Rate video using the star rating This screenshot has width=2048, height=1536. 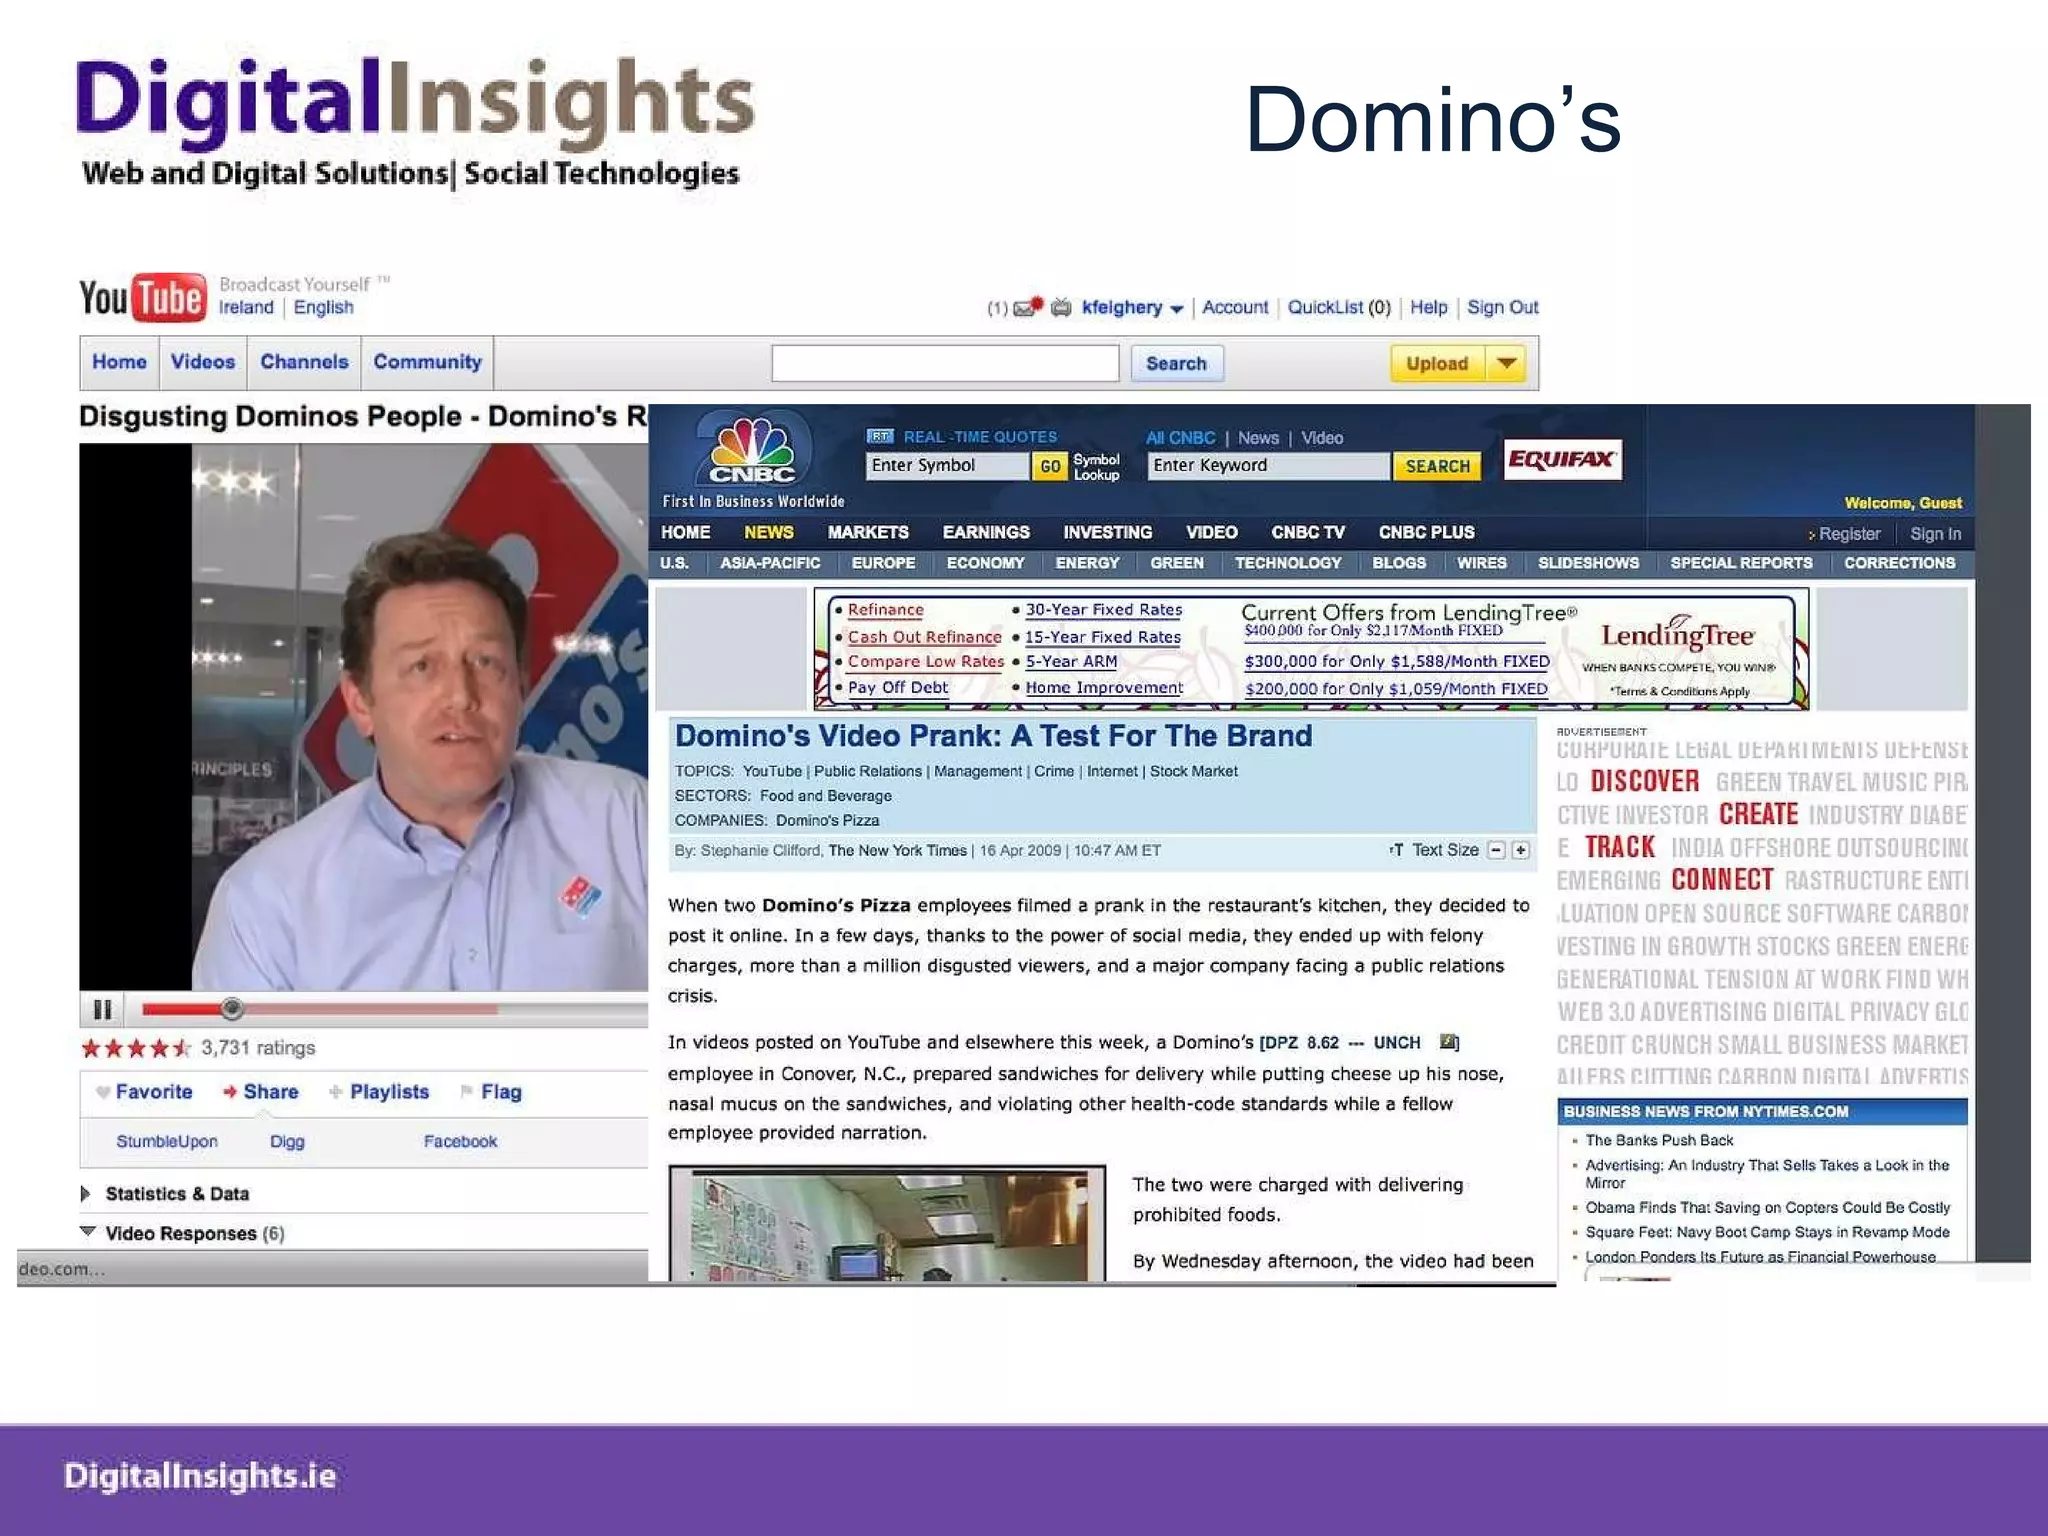point(136,1048)
